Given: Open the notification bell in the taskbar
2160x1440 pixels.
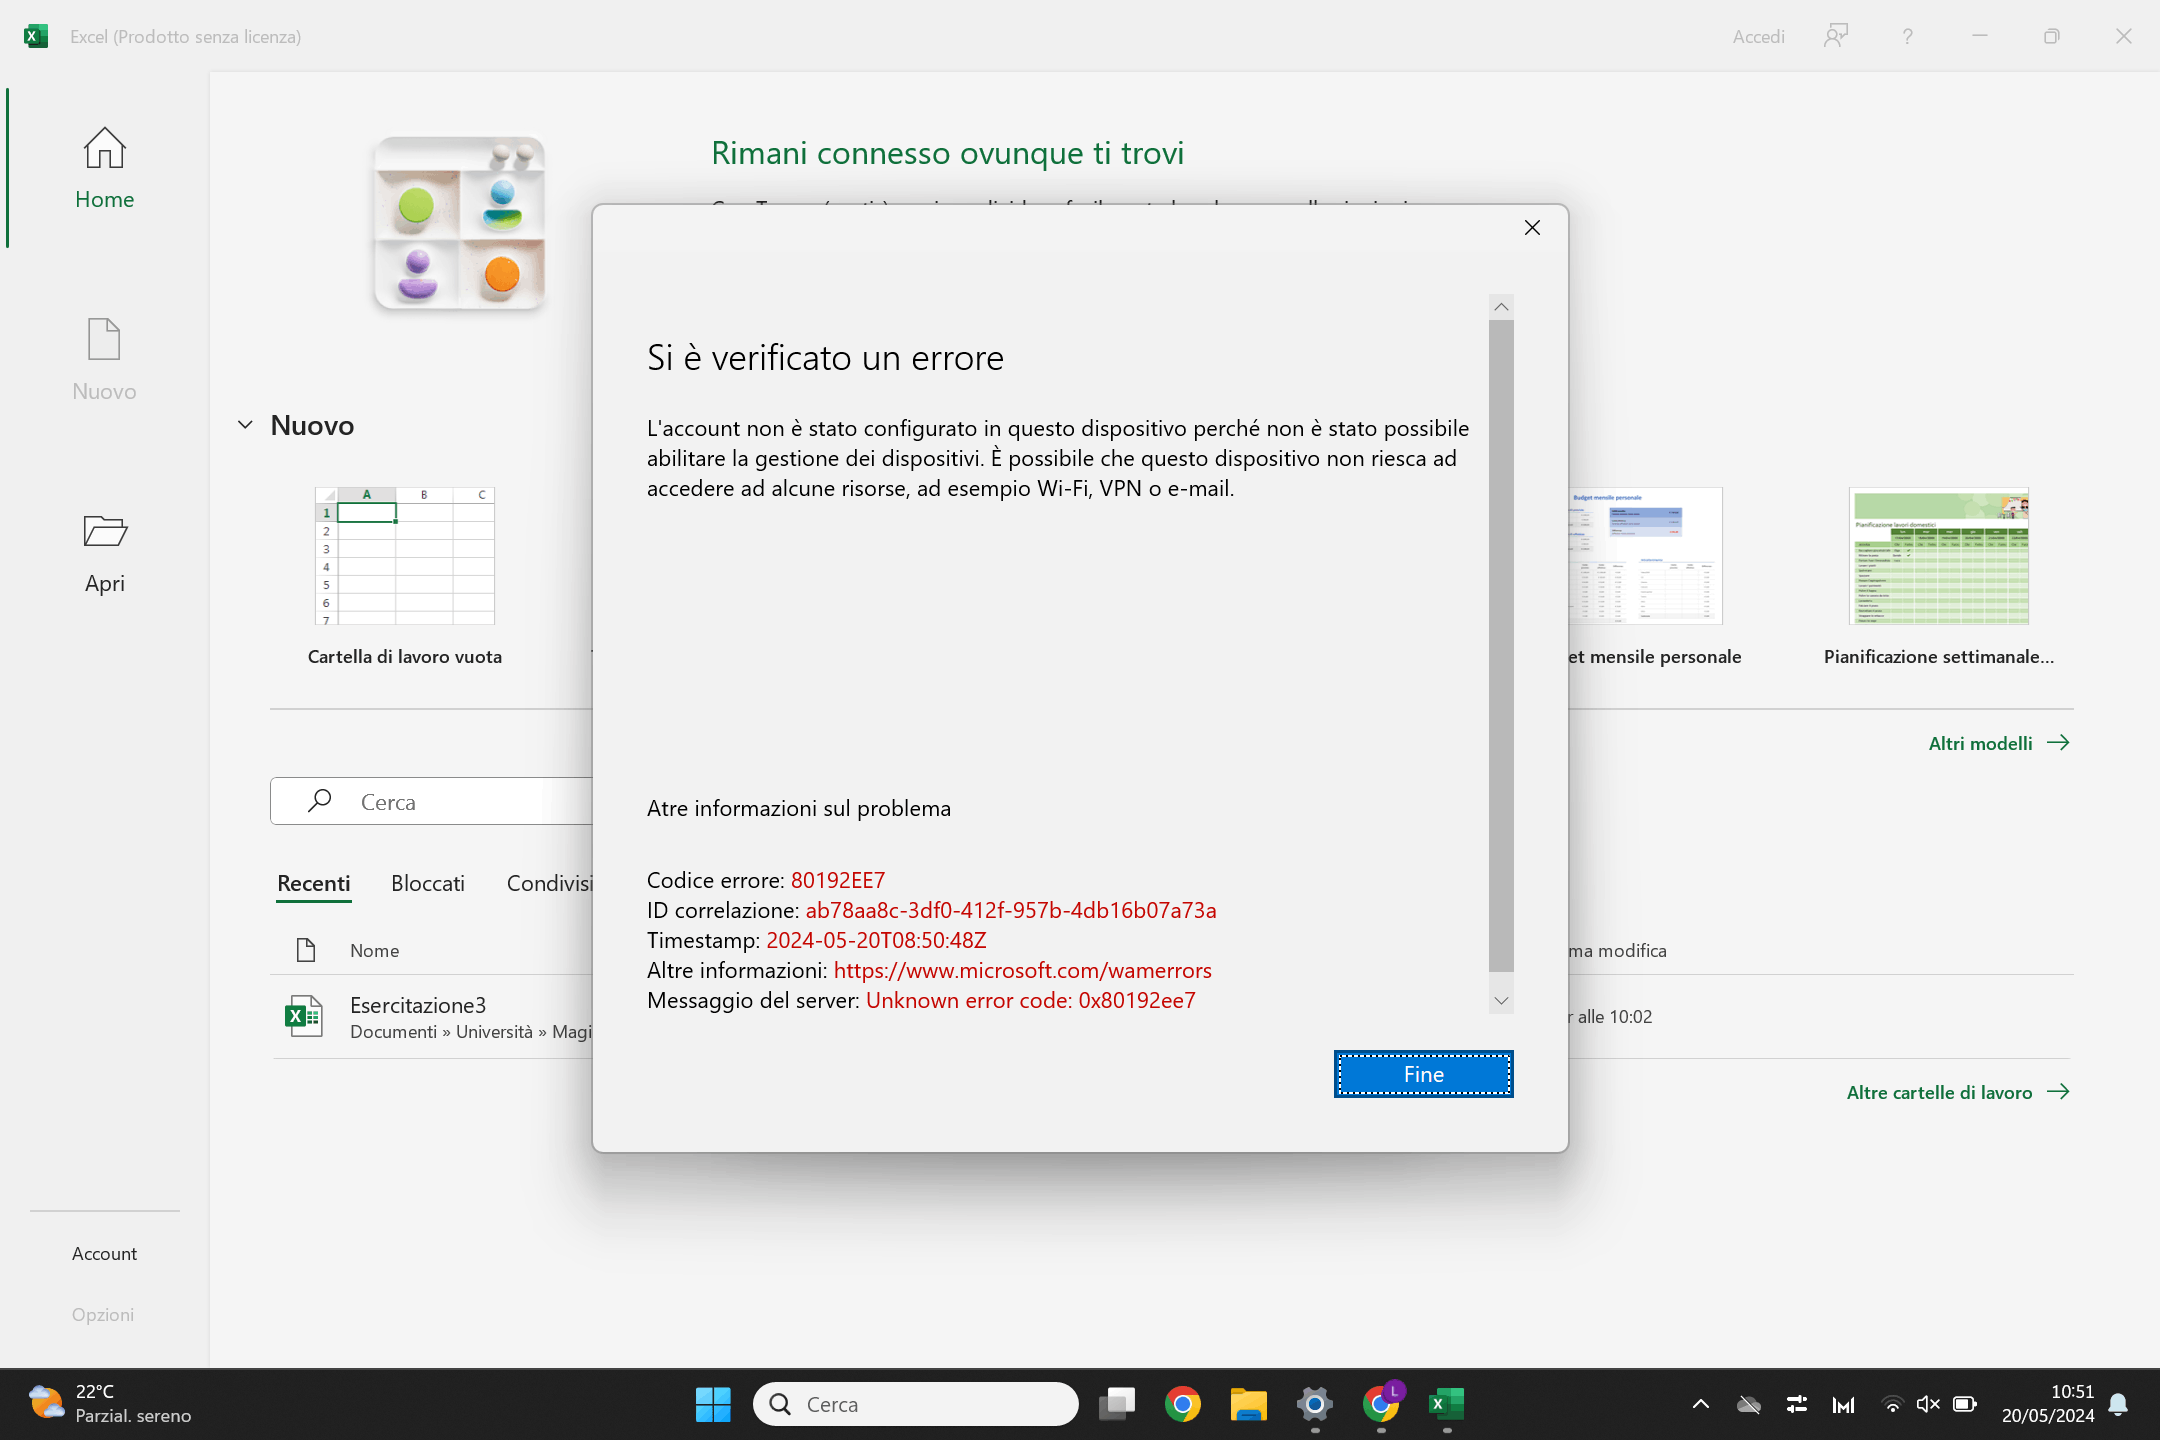Looking at the screenshot, I should [x=2118, y=1404].
